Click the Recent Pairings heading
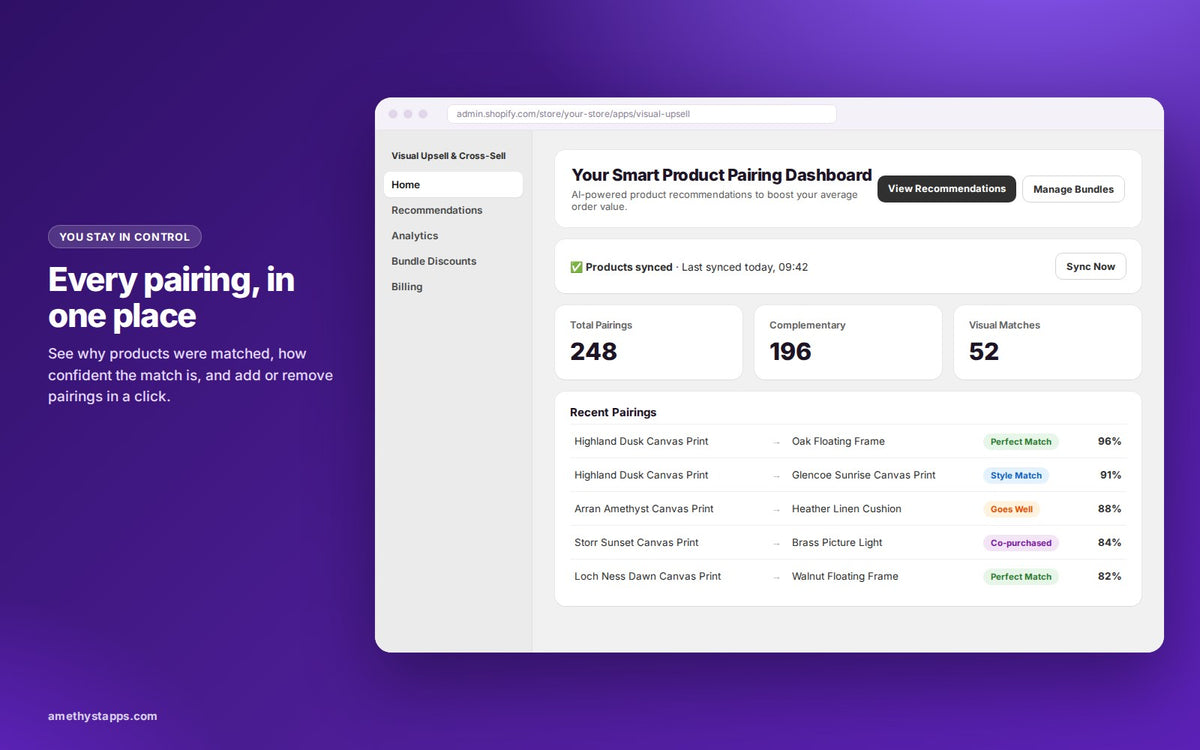 (x=613, y=412)
